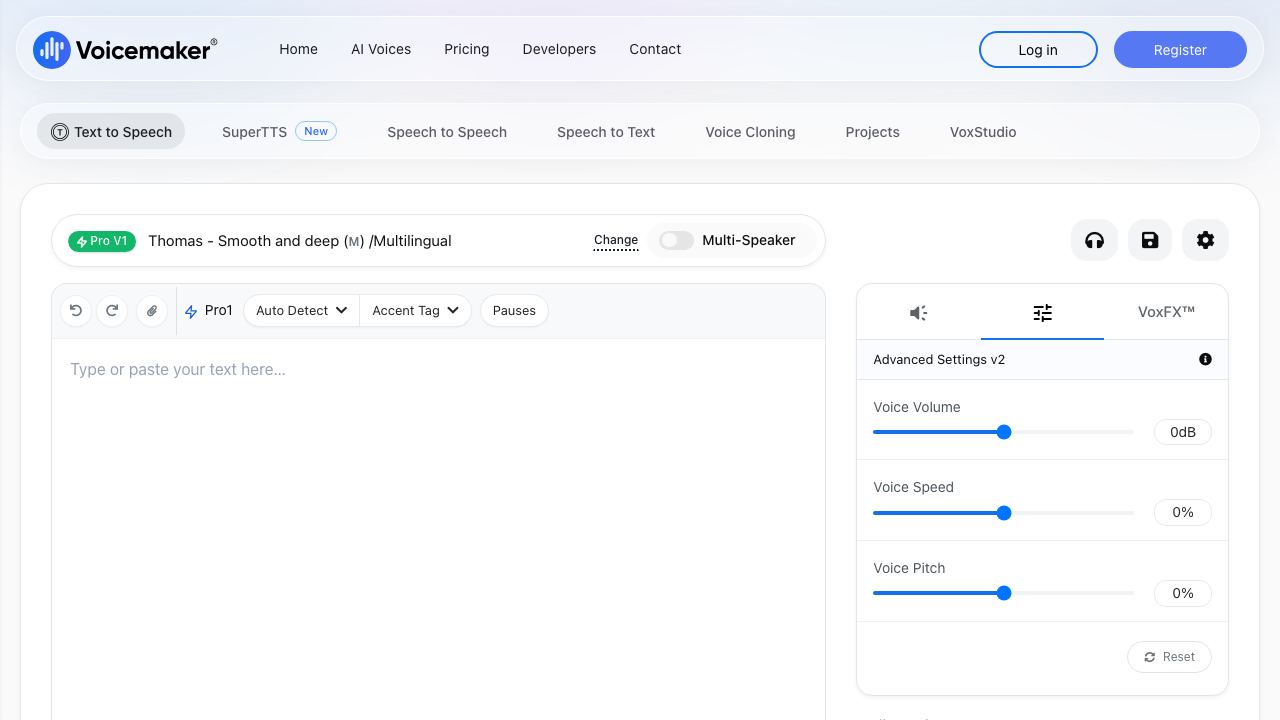
Task: Visit the Developers page
Action: (559, 49)
